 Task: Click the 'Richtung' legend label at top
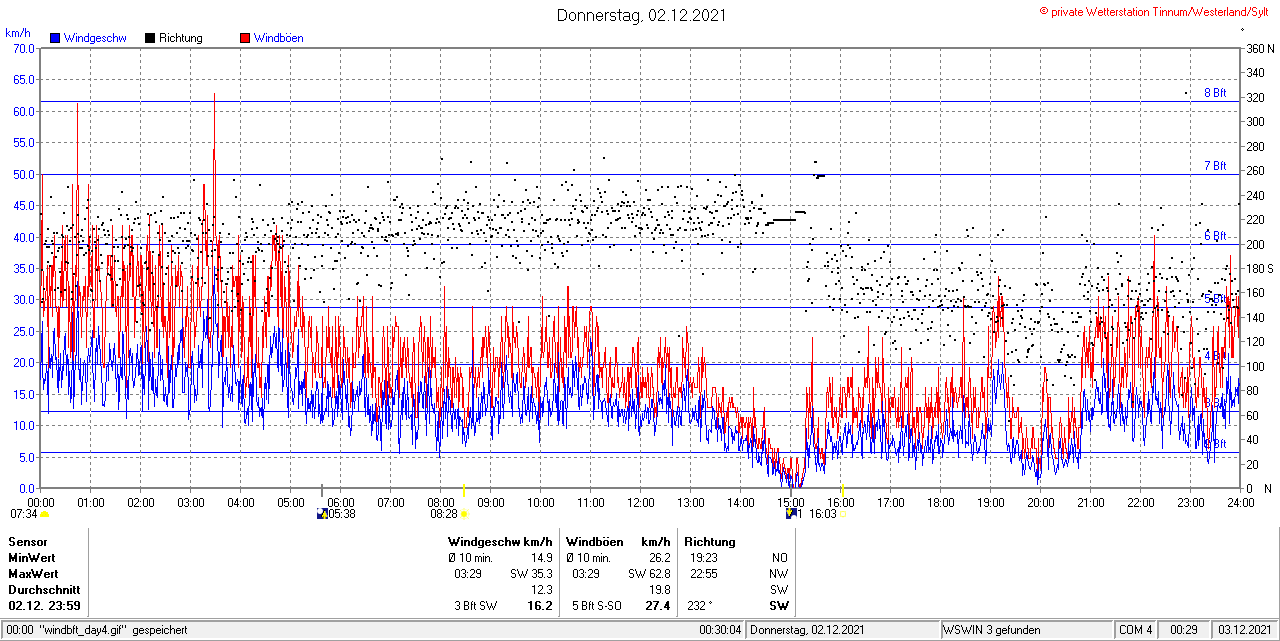pyautogui.click(x=181, y=38)
